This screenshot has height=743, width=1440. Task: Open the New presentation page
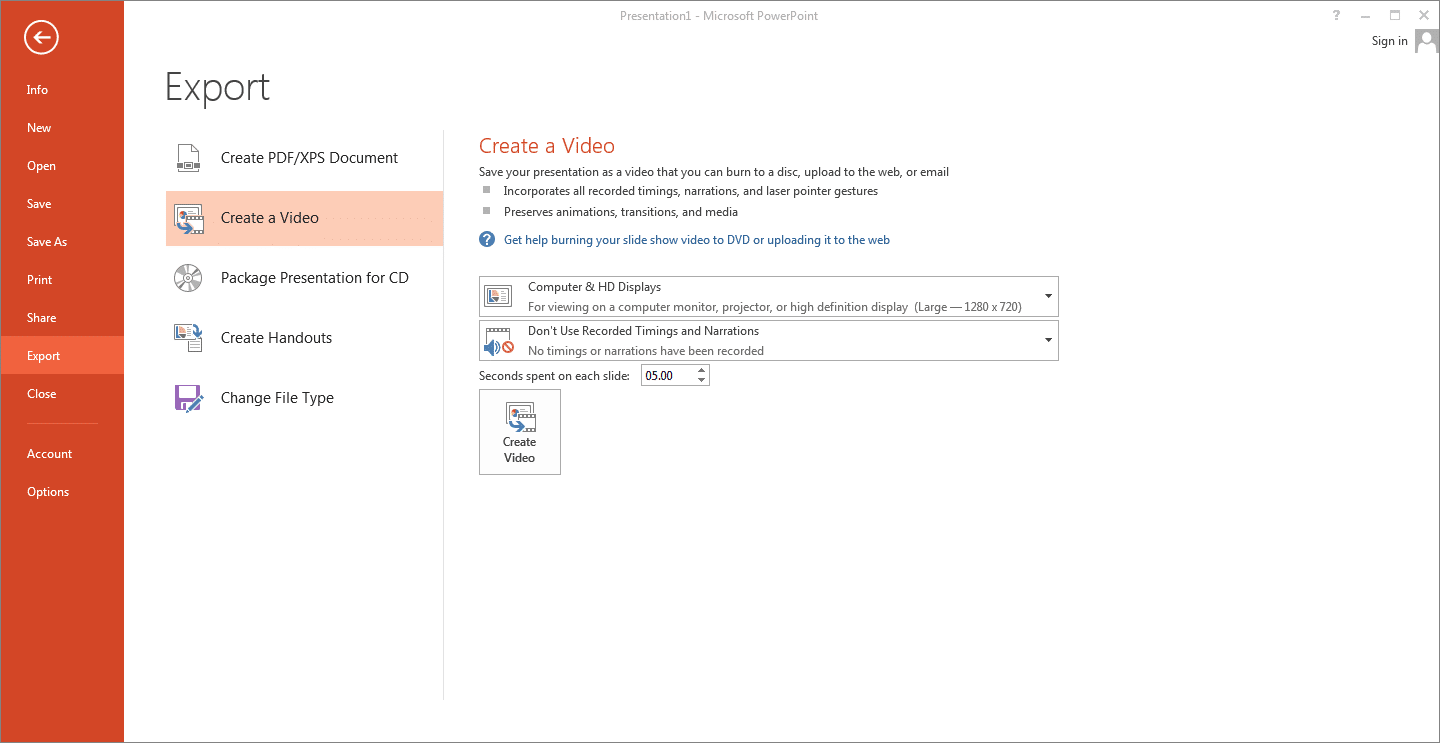[62, 128]
